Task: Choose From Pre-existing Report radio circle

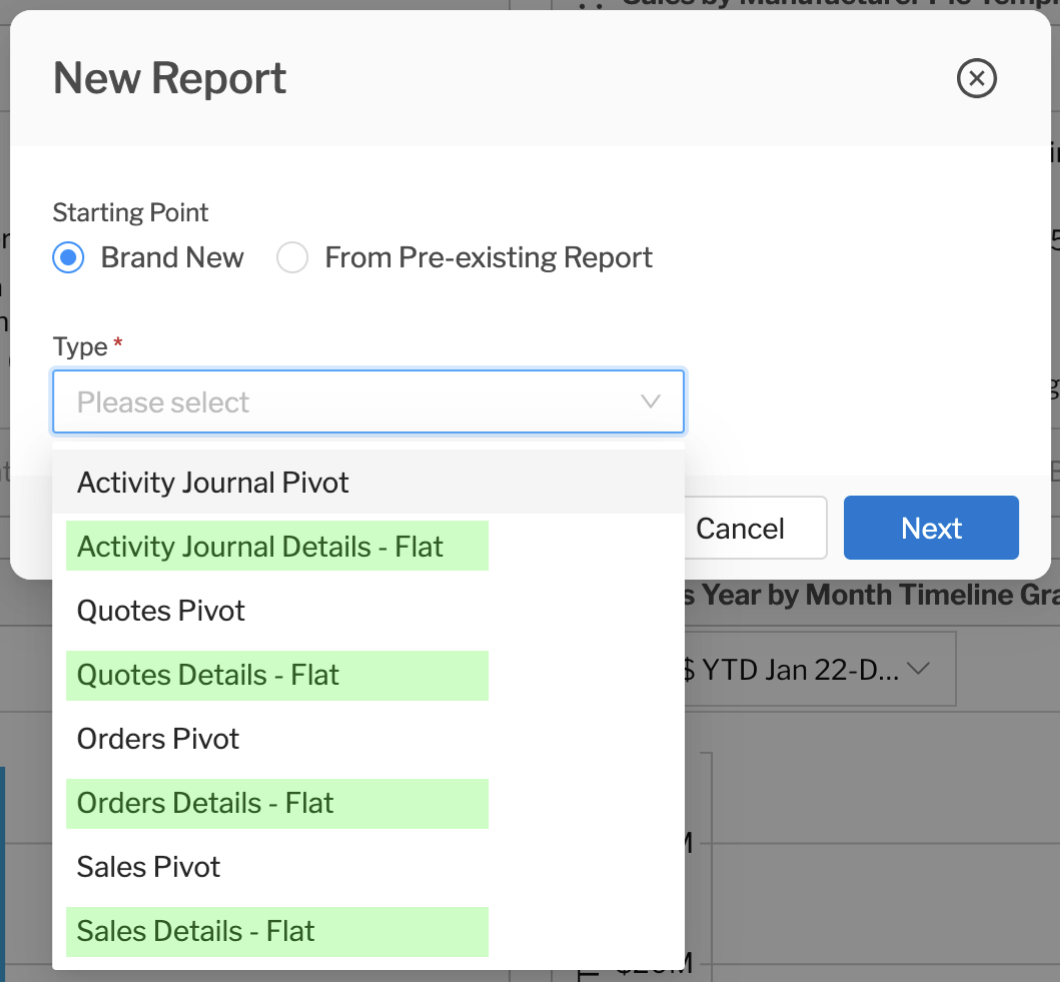Action: (292, 258)
